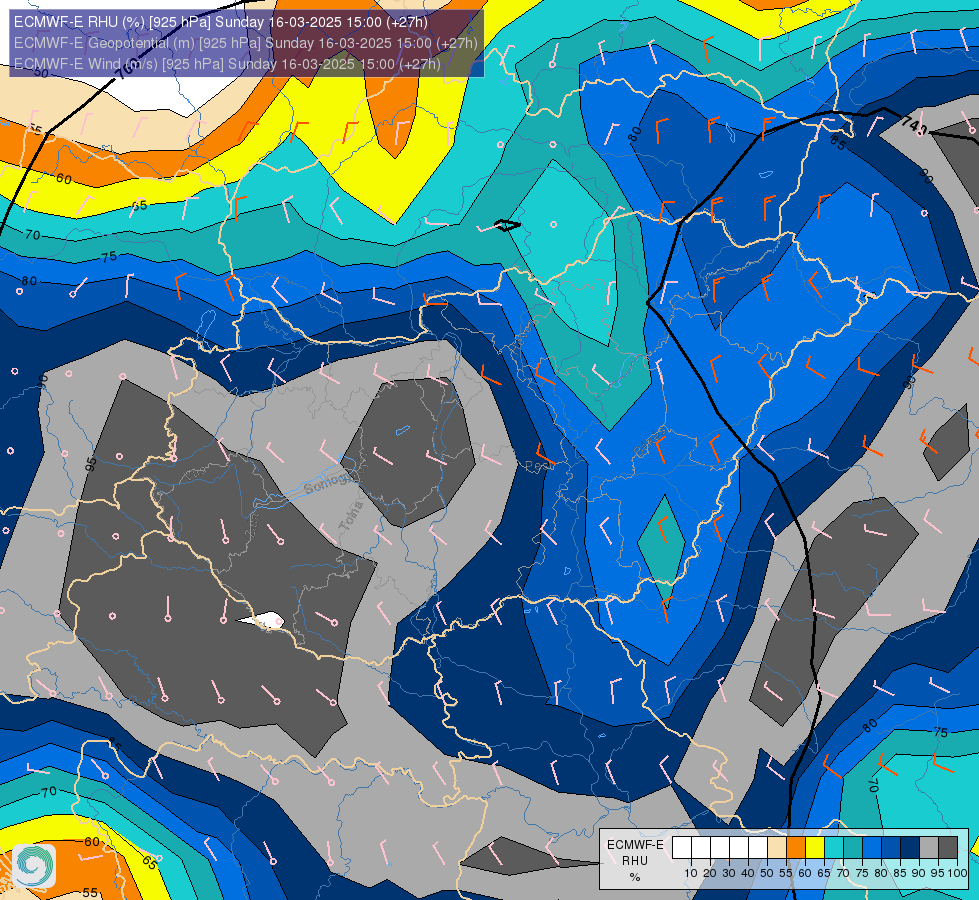Pick the cyan 65–70% legend swatch
The width and height of the screenshot is (979, 900).
(834, 848)
